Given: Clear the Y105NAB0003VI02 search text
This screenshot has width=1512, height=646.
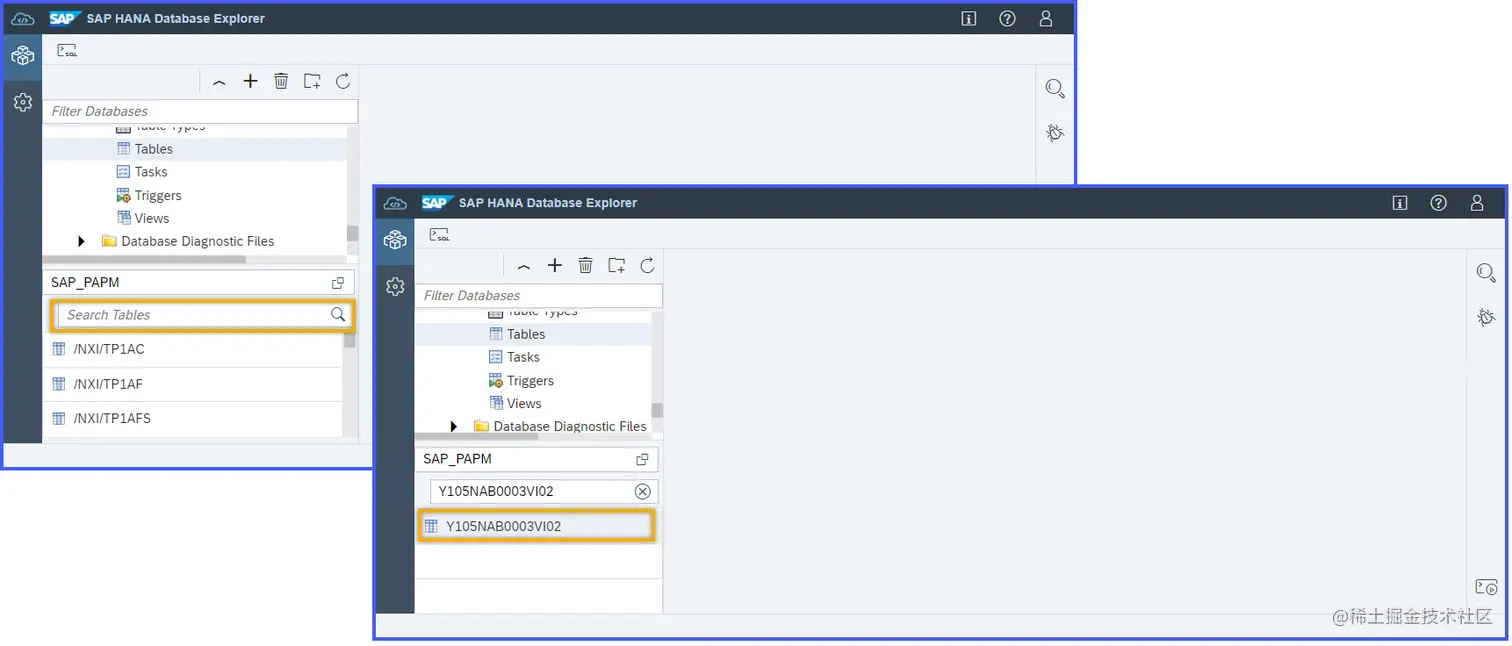Looking at the screenshot, I should [x=643, y=491].
